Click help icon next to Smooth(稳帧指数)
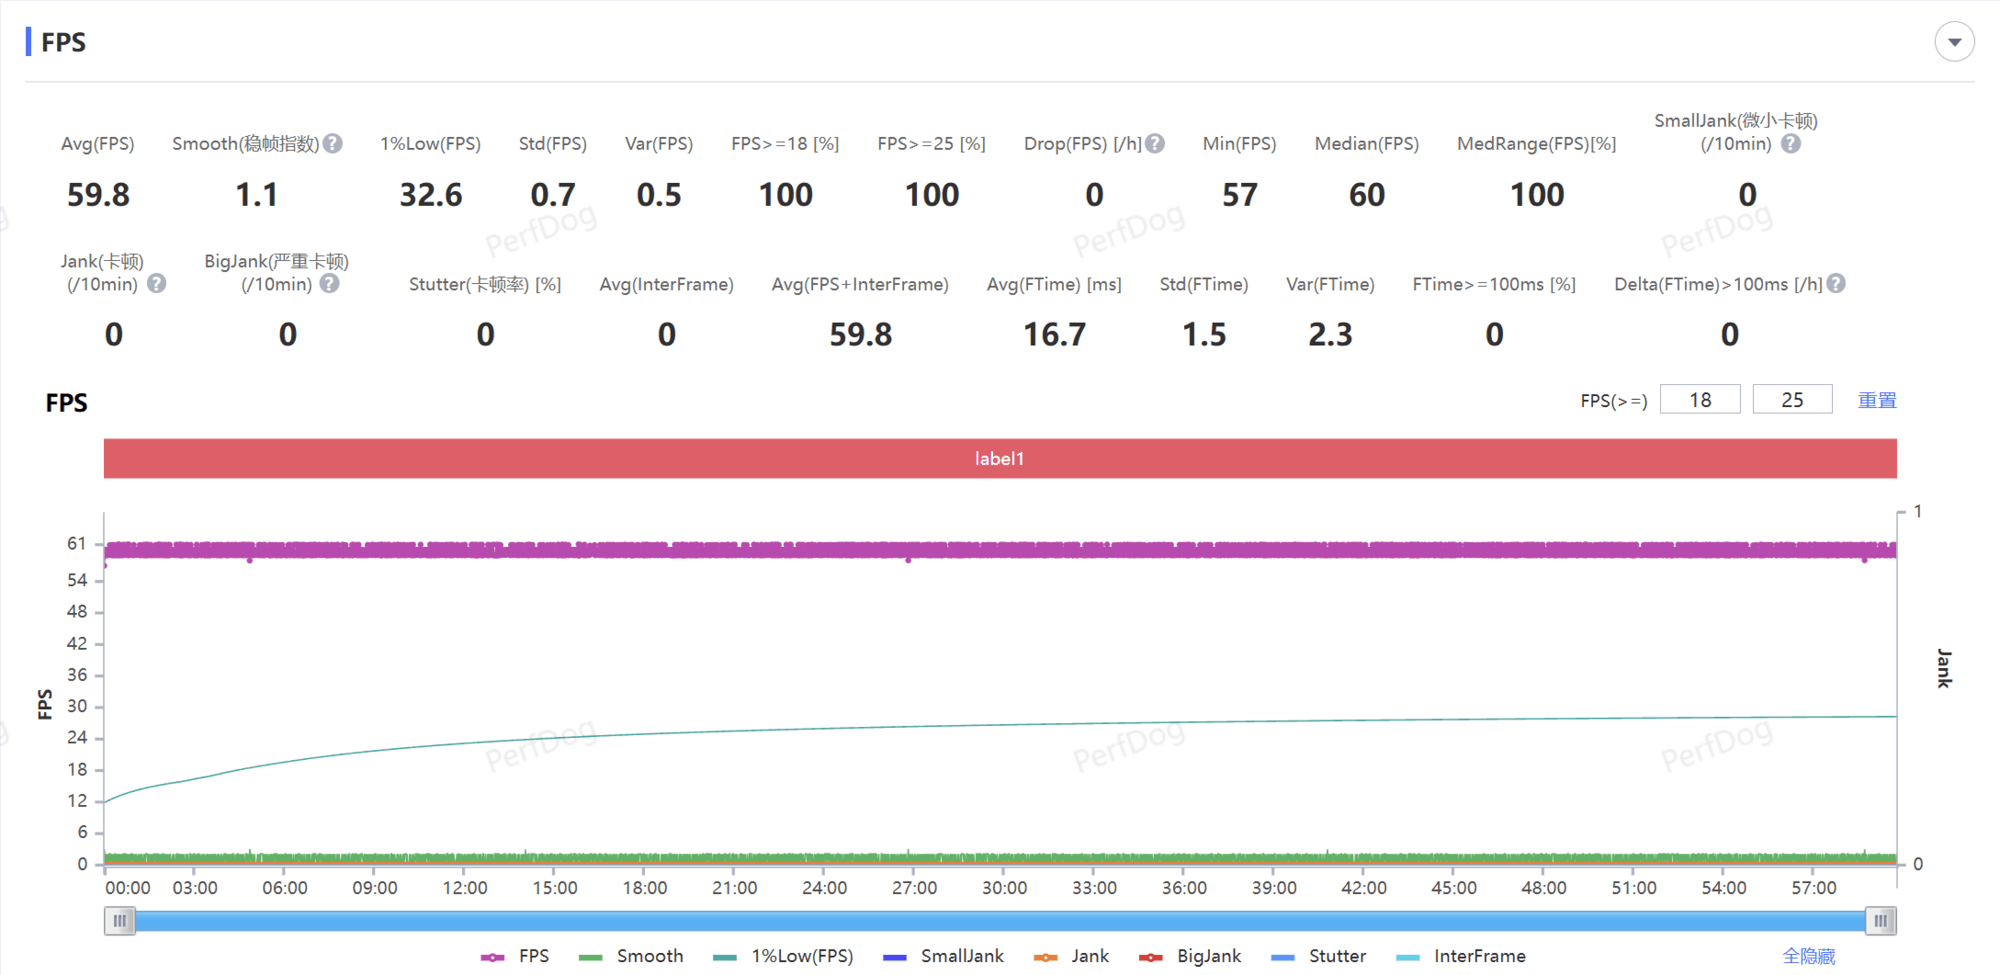The width and height of the screenshot is (2000, 975). [x=333, y=144]
